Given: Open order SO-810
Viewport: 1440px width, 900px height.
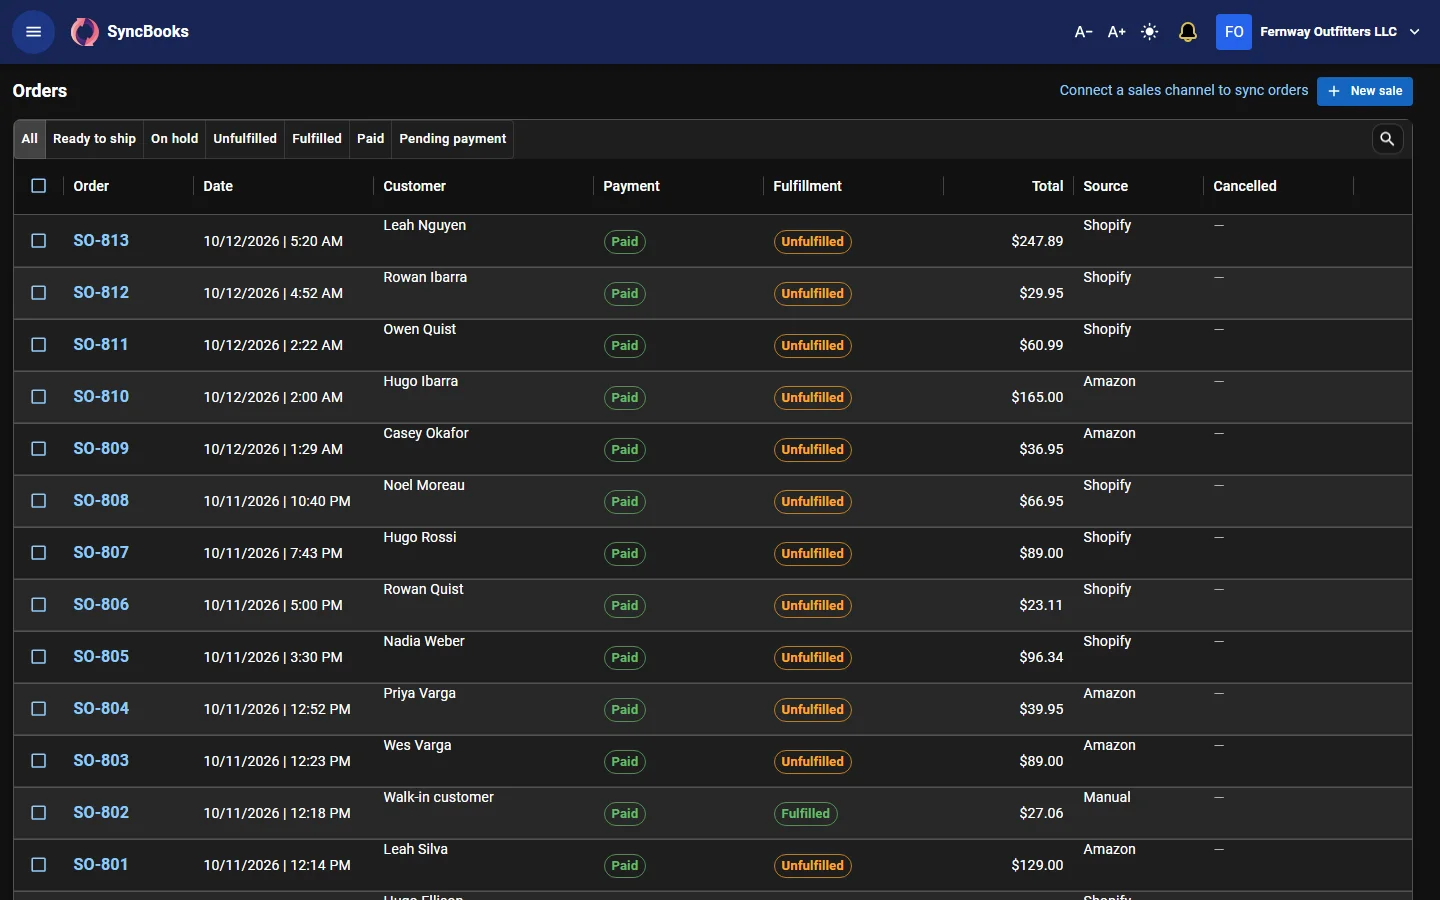Looking at the screenshot, I should pyautogui.click(x=101, y=397).
